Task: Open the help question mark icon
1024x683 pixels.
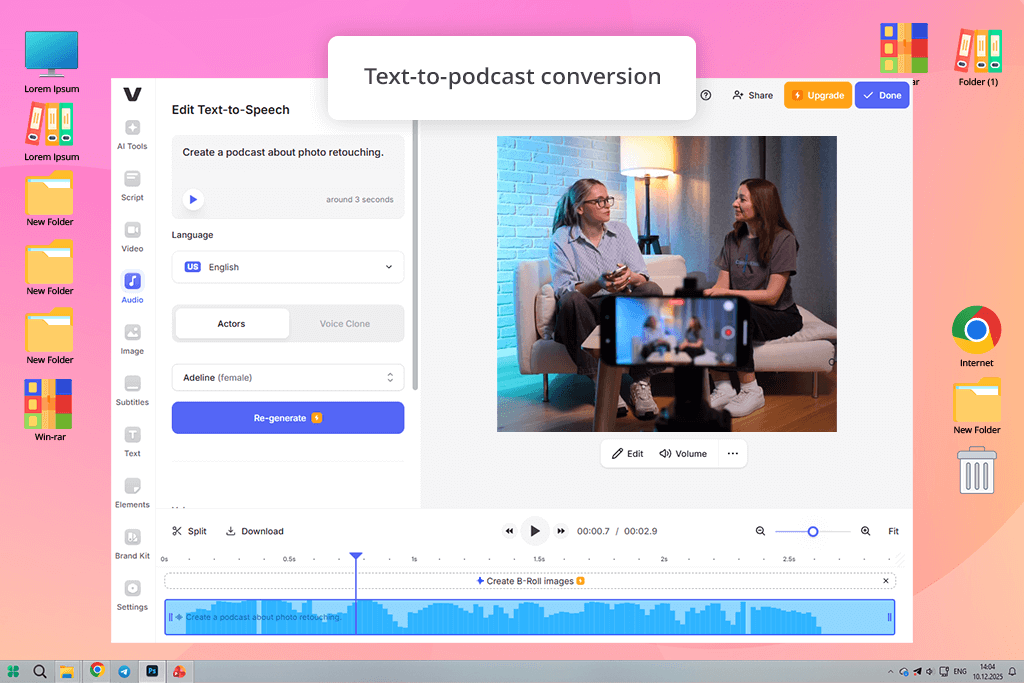Action: point(705,95)
